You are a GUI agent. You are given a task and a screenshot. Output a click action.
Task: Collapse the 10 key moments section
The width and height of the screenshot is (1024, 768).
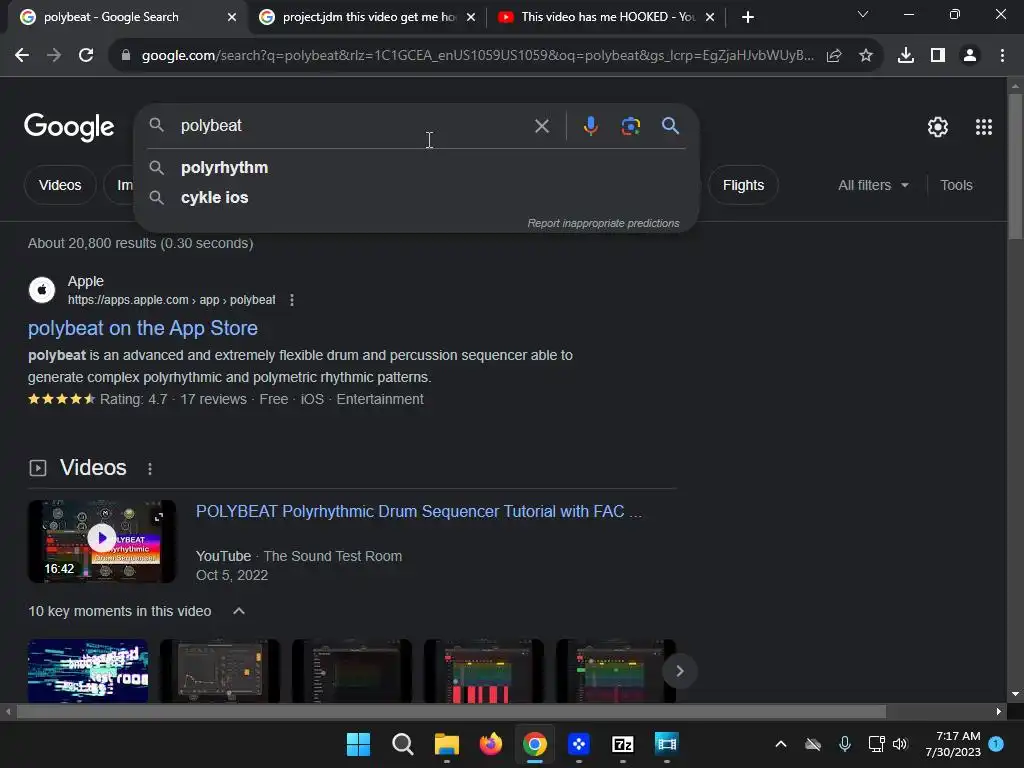[x=239, y=611]
